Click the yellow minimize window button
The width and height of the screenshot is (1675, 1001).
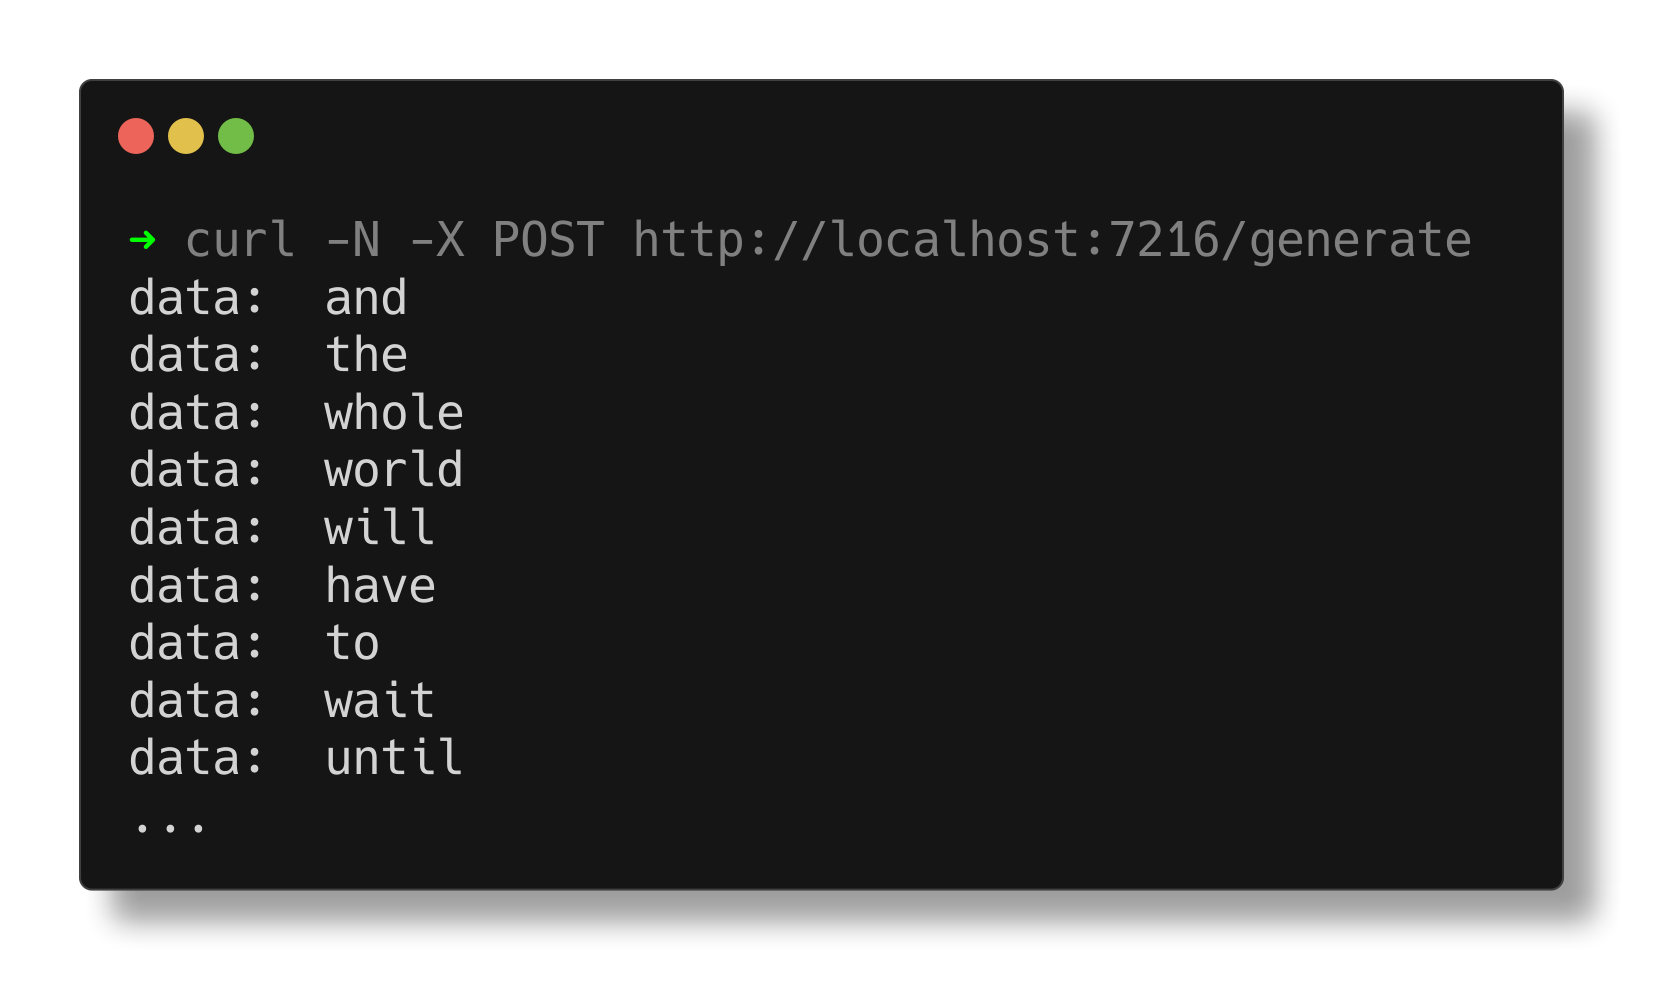click(x=186, y=136)
